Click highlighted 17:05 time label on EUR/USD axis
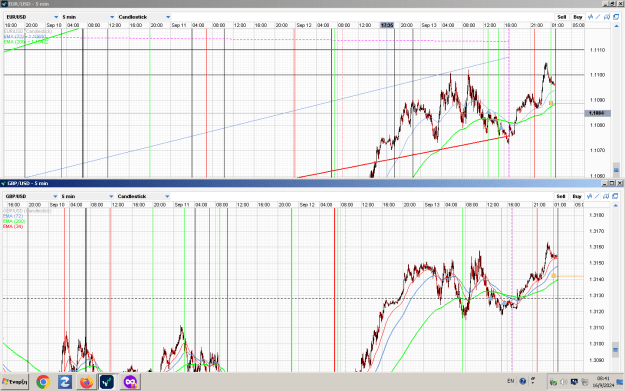This screenshot has width=625, height=391. [387, 25]
